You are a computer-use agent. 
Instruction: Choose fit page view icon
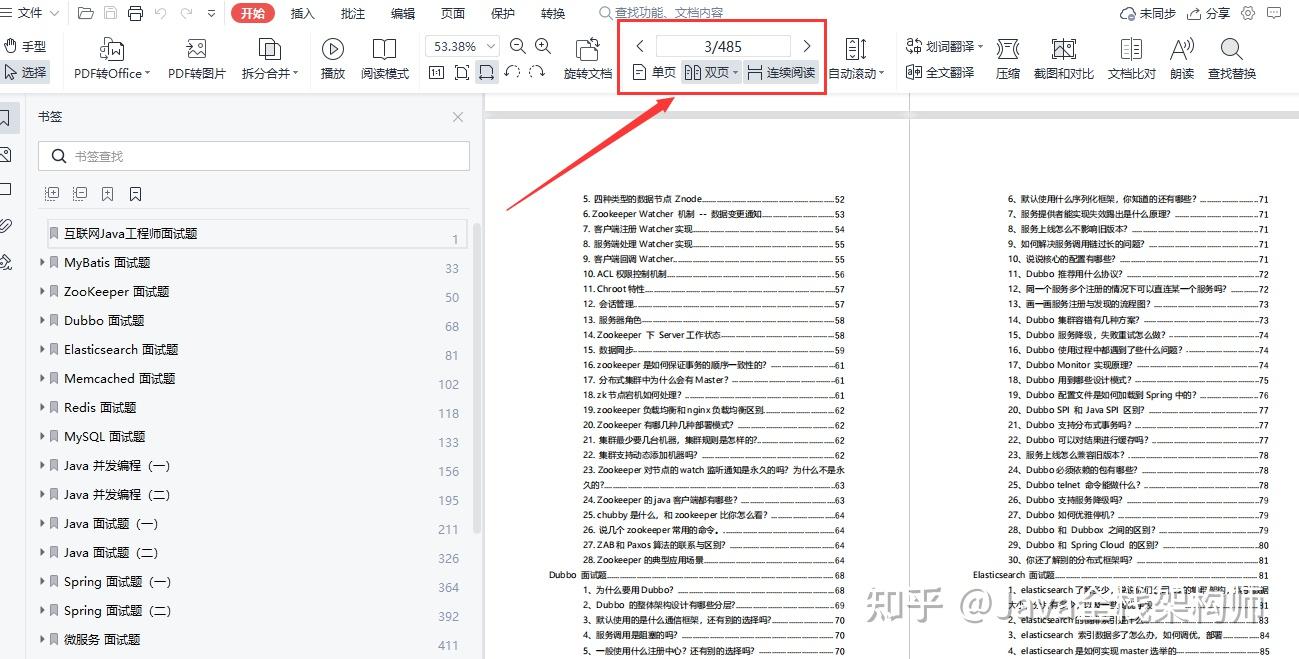coord(461,72)
